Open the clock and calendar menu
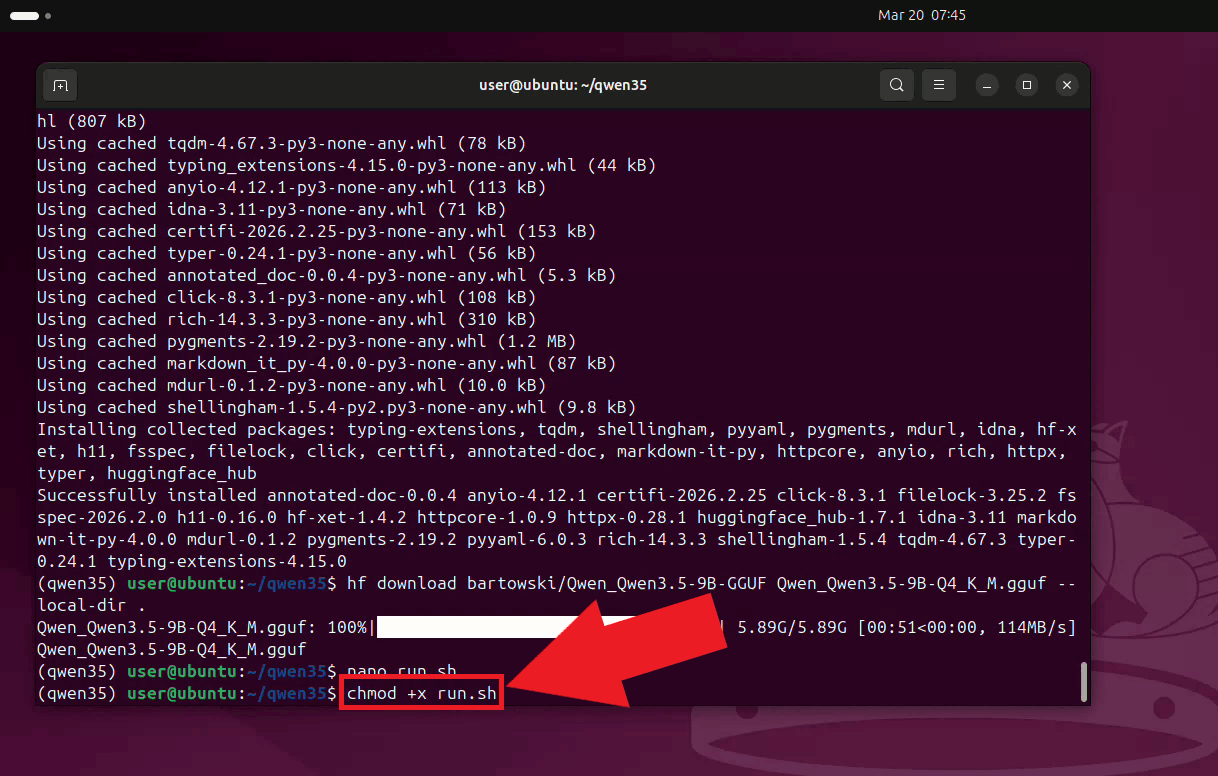Screen dimensions: 1218x776 [x=921, y=15]
